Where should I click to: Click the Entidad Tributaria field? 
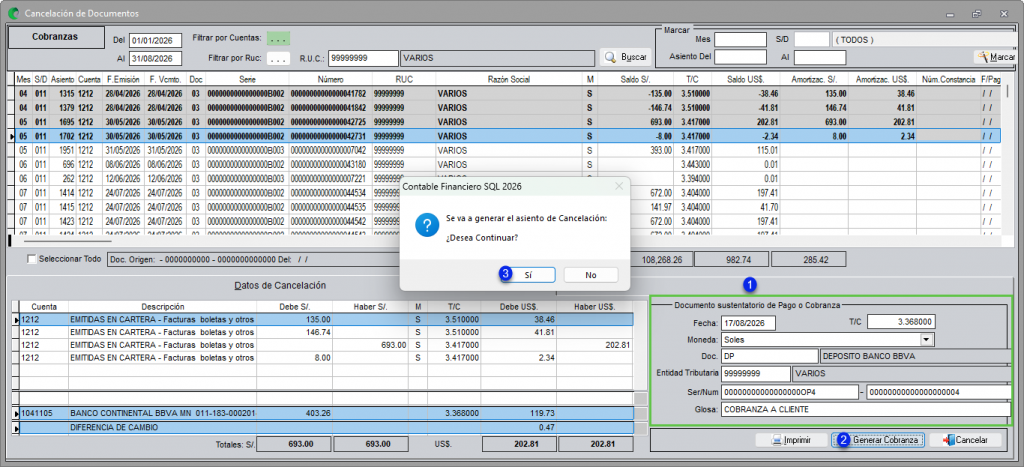coord(756,374)
